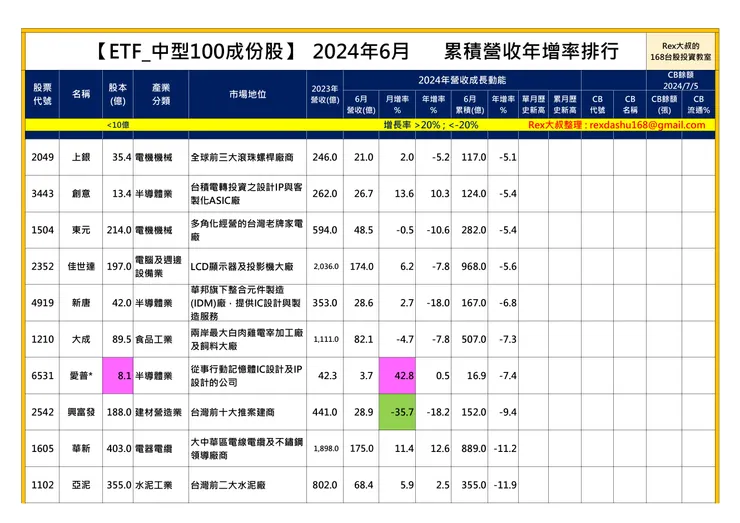Click the CB餘額 2024/7/5 header

[x=681, y=80]
